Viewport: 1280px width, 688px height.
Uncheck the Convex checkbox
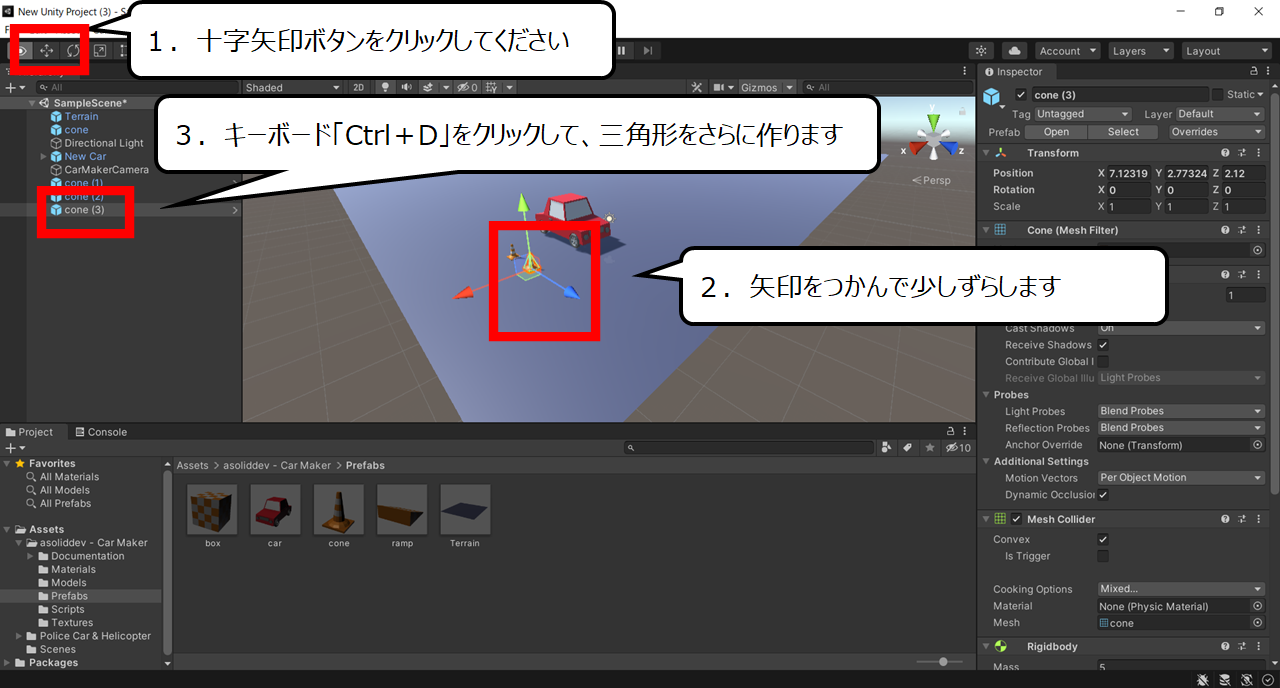(x=1103, y=539)
